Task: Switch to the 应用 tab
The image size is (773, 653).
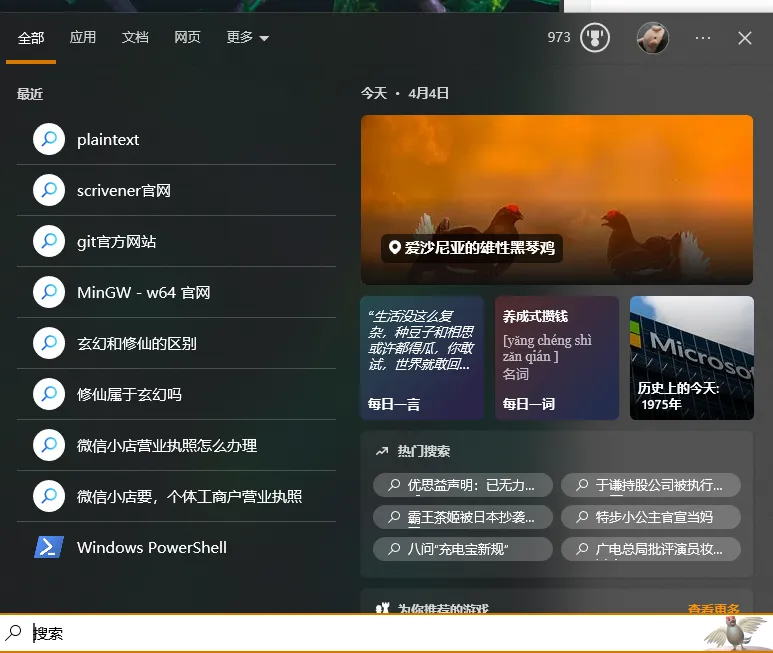Action: 82,37
